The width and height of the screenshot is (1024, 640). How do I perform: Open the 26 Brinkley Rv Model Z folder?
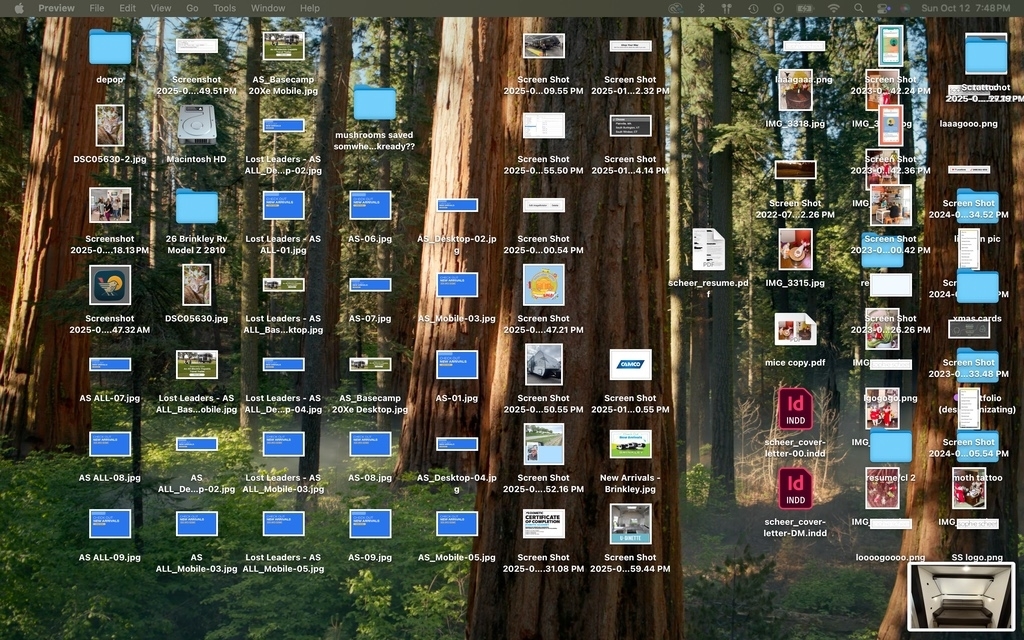tap(196, 206)
